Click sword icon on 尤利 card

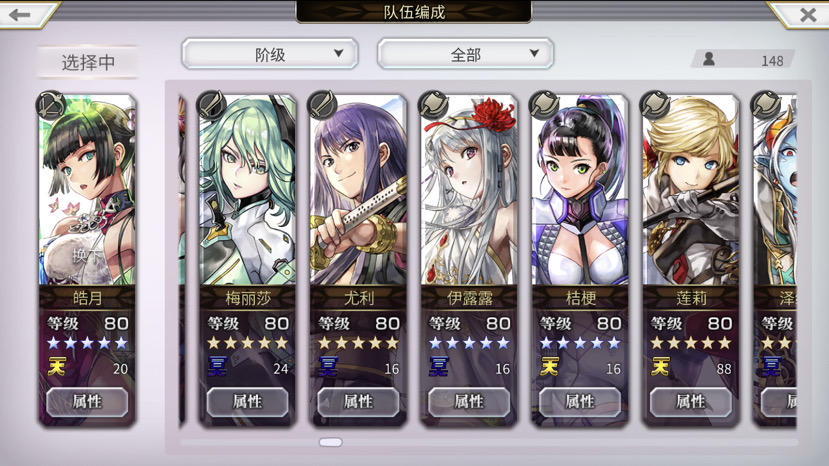[323, 105]
